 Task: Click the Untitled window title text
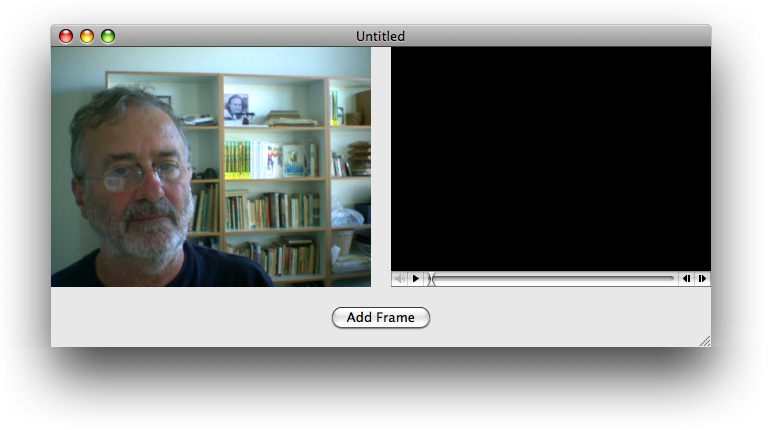[381, 36]
